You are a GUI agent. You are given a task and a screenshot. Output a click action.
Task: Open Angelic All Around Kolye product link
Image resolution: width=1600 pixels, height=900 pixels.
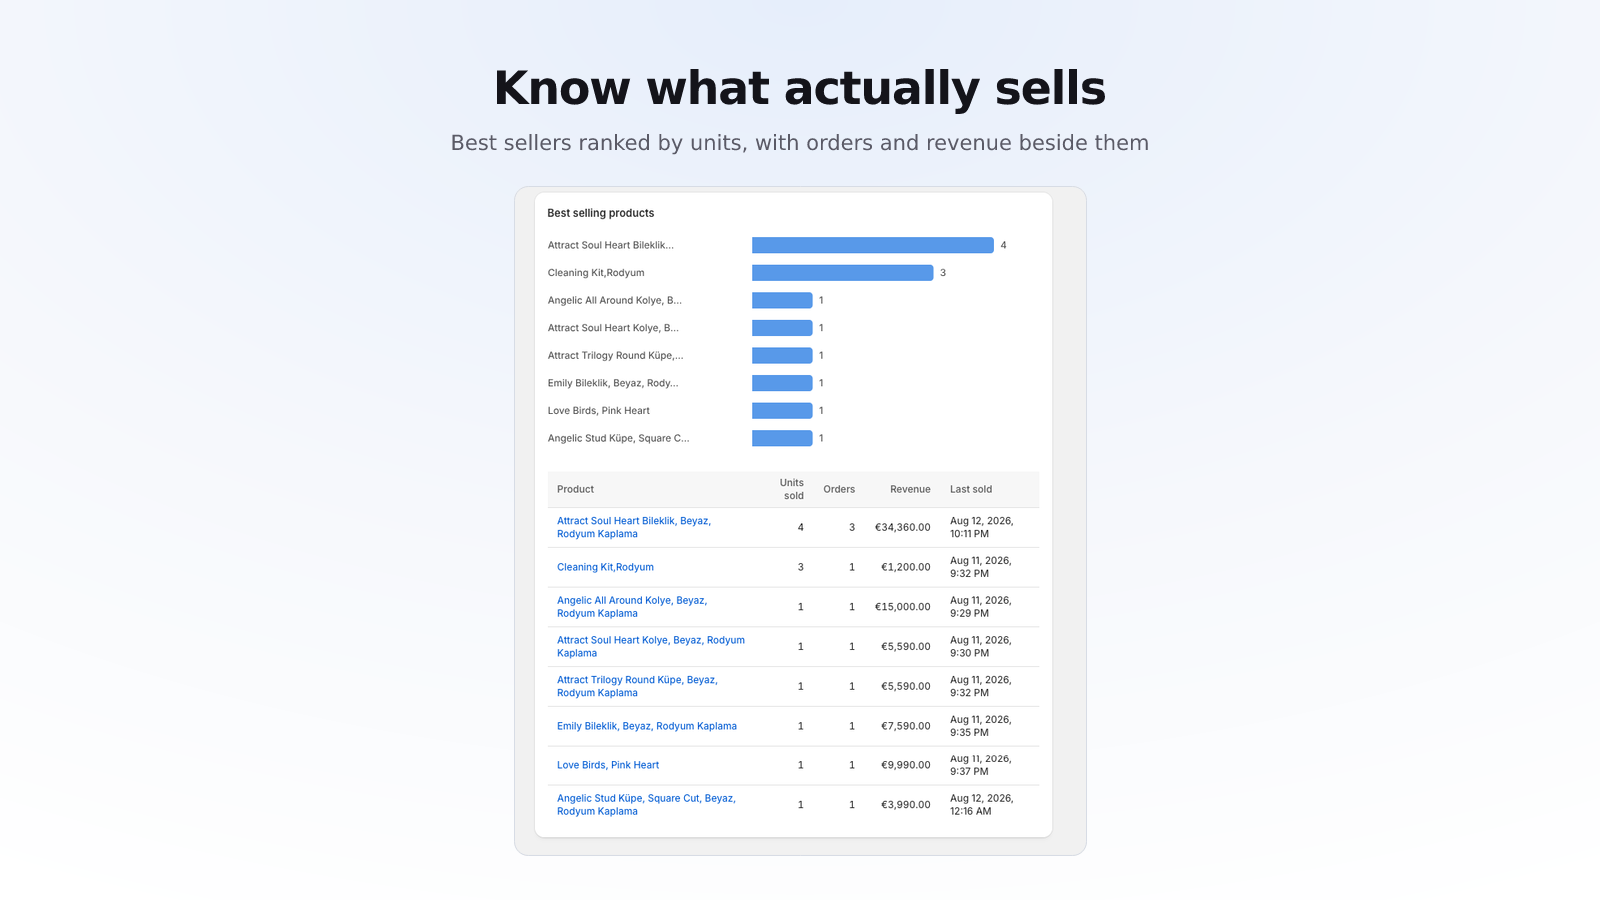[x=632, y=607]
